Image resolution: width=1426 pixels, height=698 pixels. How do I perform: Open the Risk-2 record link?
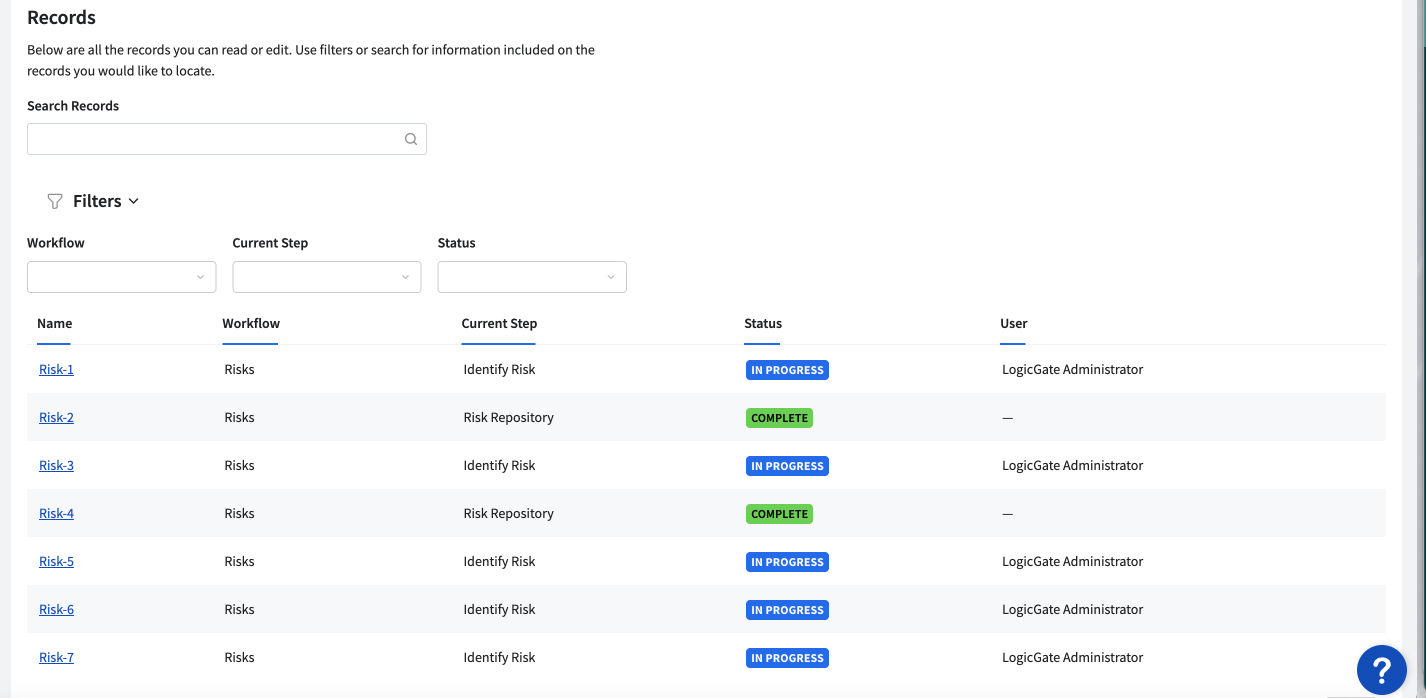click(56, 417)
